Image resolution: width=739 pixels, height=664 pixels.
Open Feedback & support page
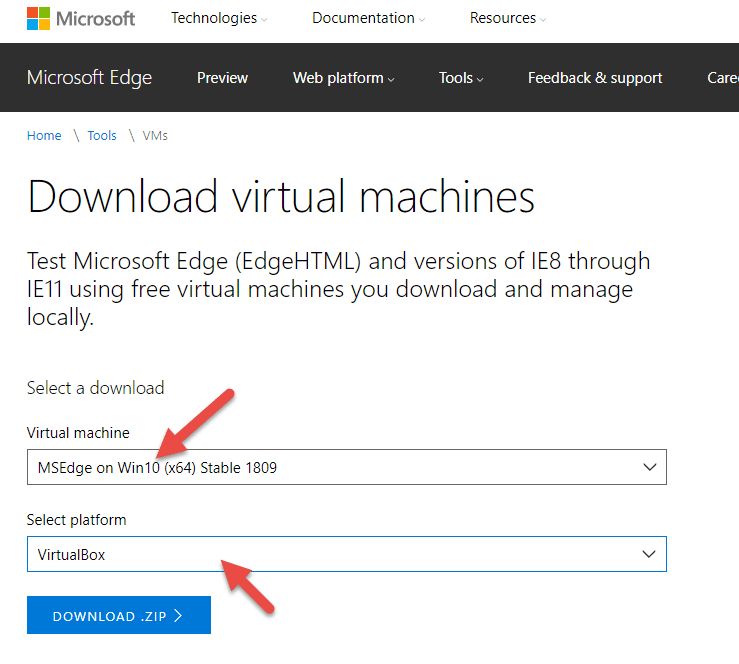(595, 78)
